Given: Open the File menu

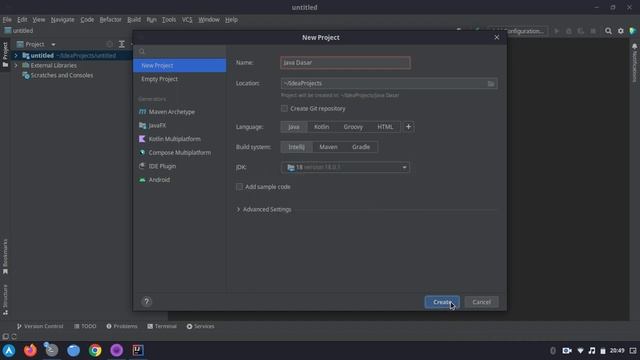Looking at the screenshot, I should click(7, 20).
